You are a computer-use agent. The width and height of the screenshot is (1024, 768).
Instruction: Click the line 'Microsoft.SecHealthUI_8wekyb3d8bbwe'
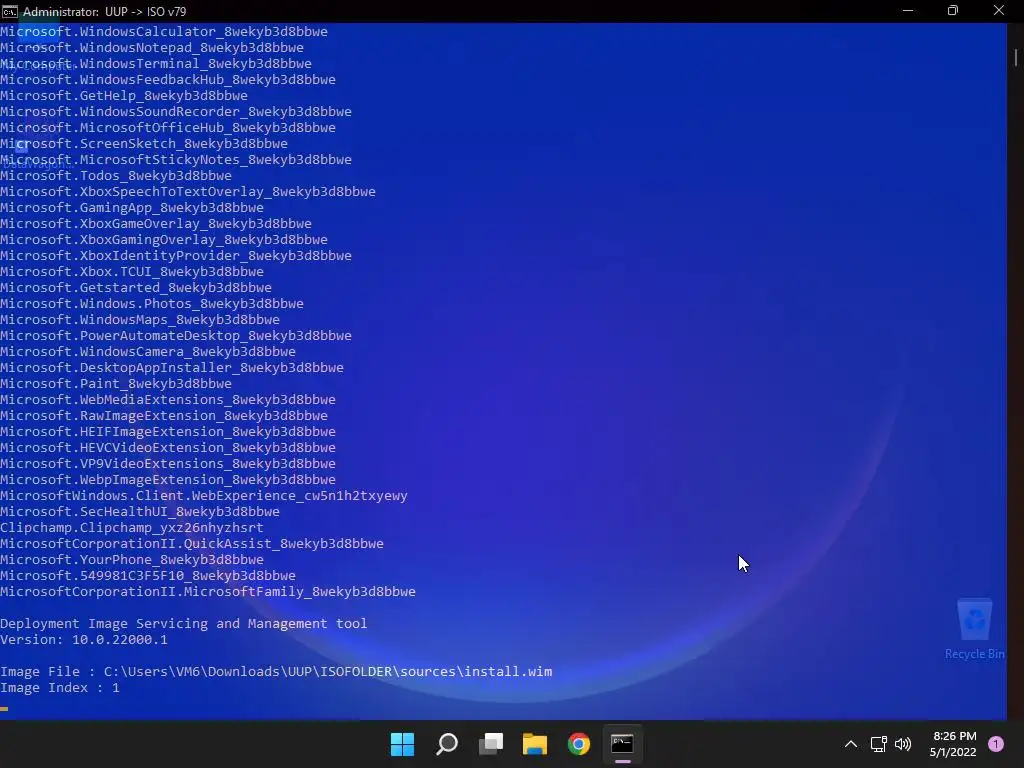tap(140, 511)
